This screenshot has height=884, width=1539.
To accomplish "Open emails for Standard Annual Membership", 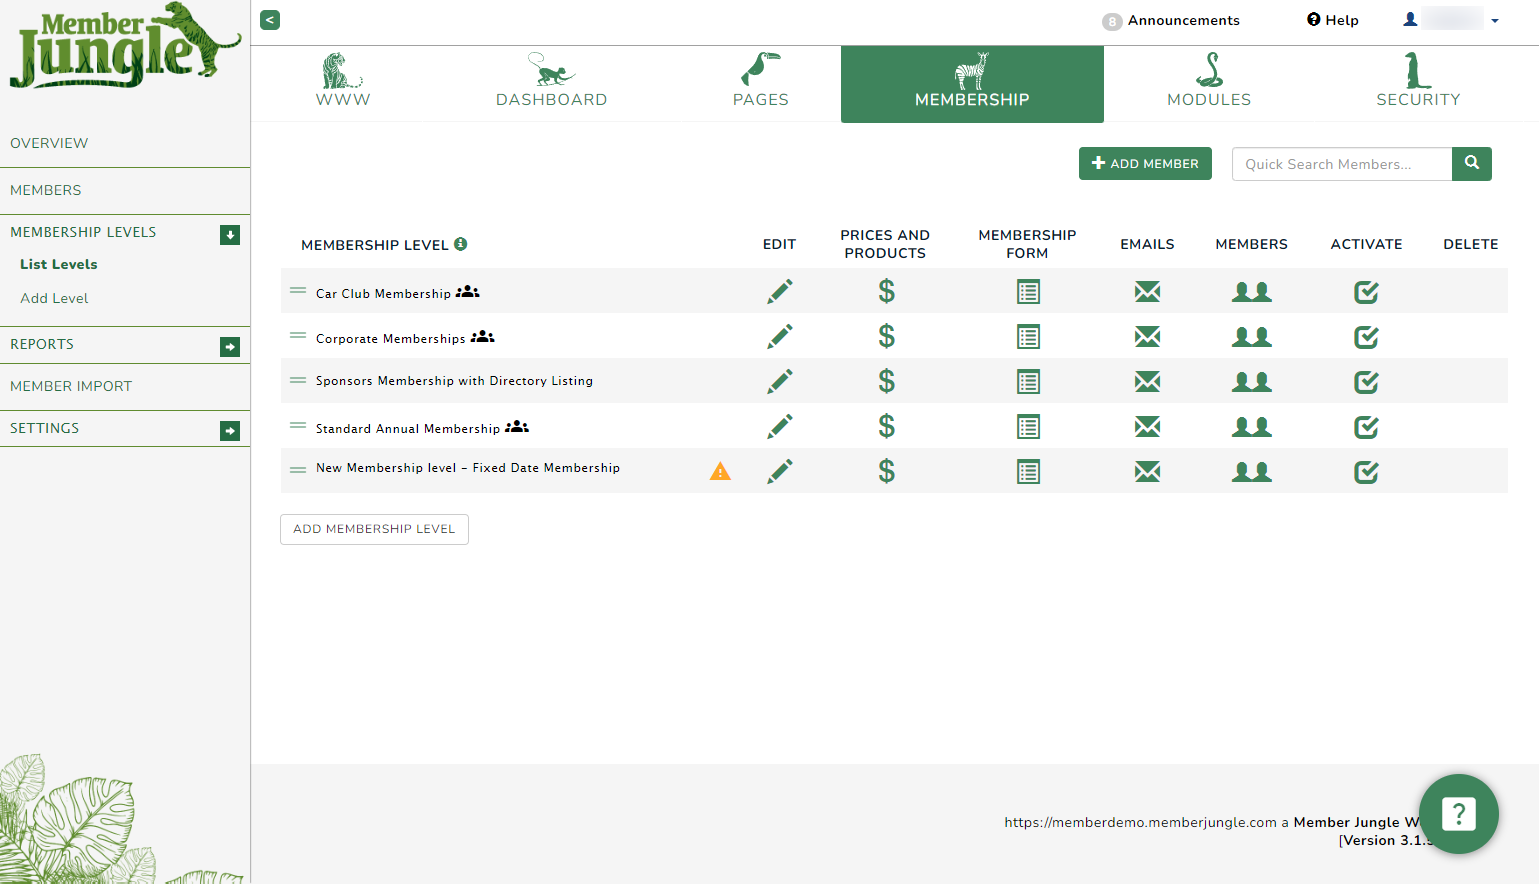I will [x=1147, y=427].
